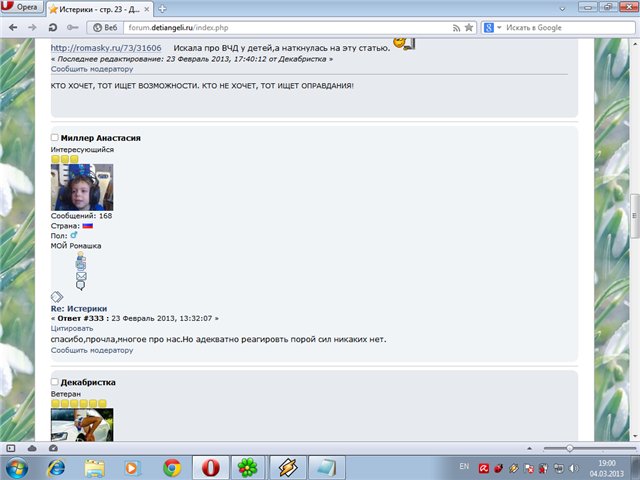Open ICQ flower icon in taskbar
The image size is (640, 480).
tap(248, 468)
